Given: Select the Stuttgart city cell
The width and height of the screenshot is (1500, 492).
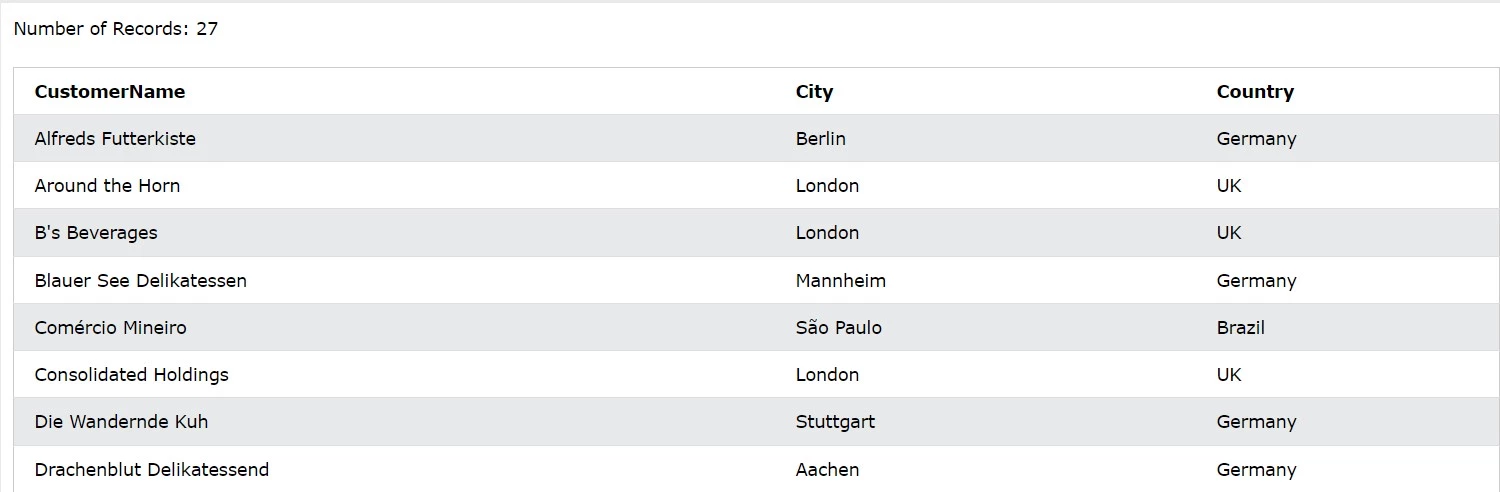Looking at the screenshot, I should pos(835,422).
